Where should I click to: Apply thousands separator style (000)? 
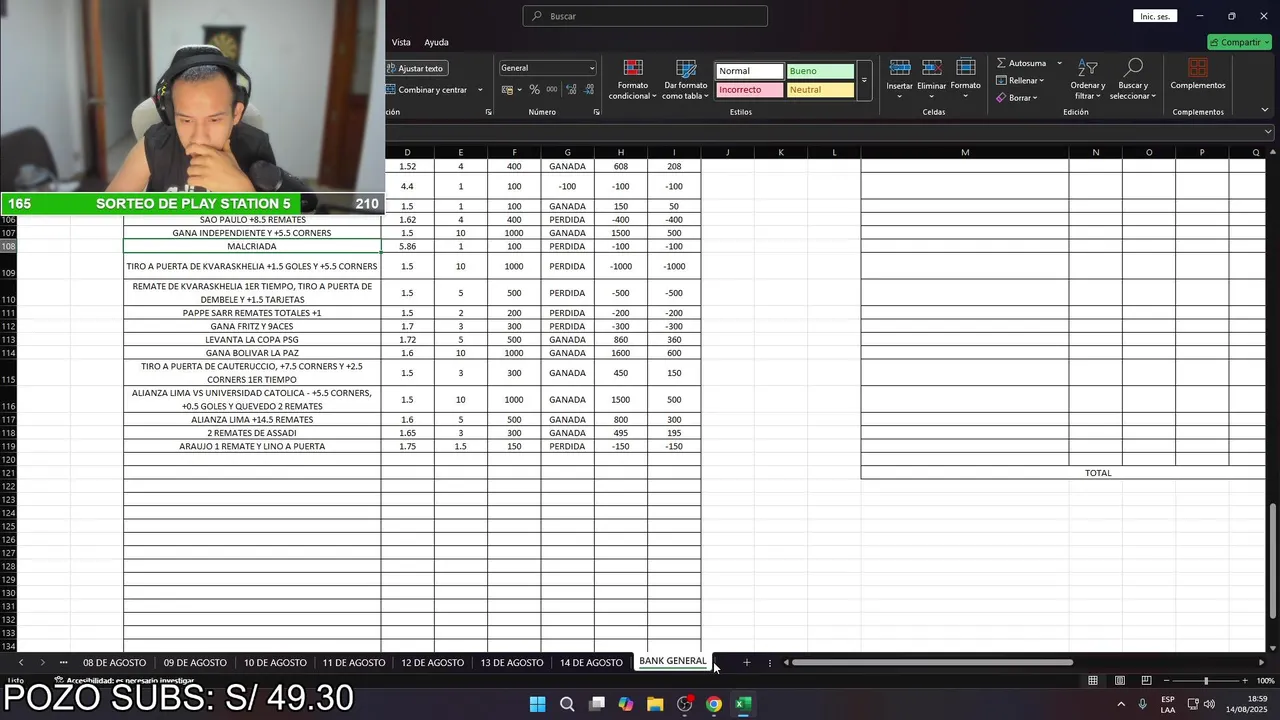(x=550, y=89)
